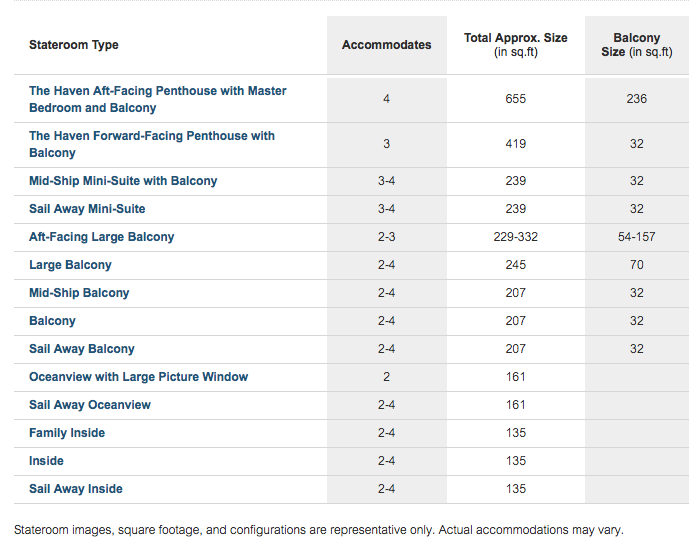Click the Stateroom Type column header

tap(74, 45)
